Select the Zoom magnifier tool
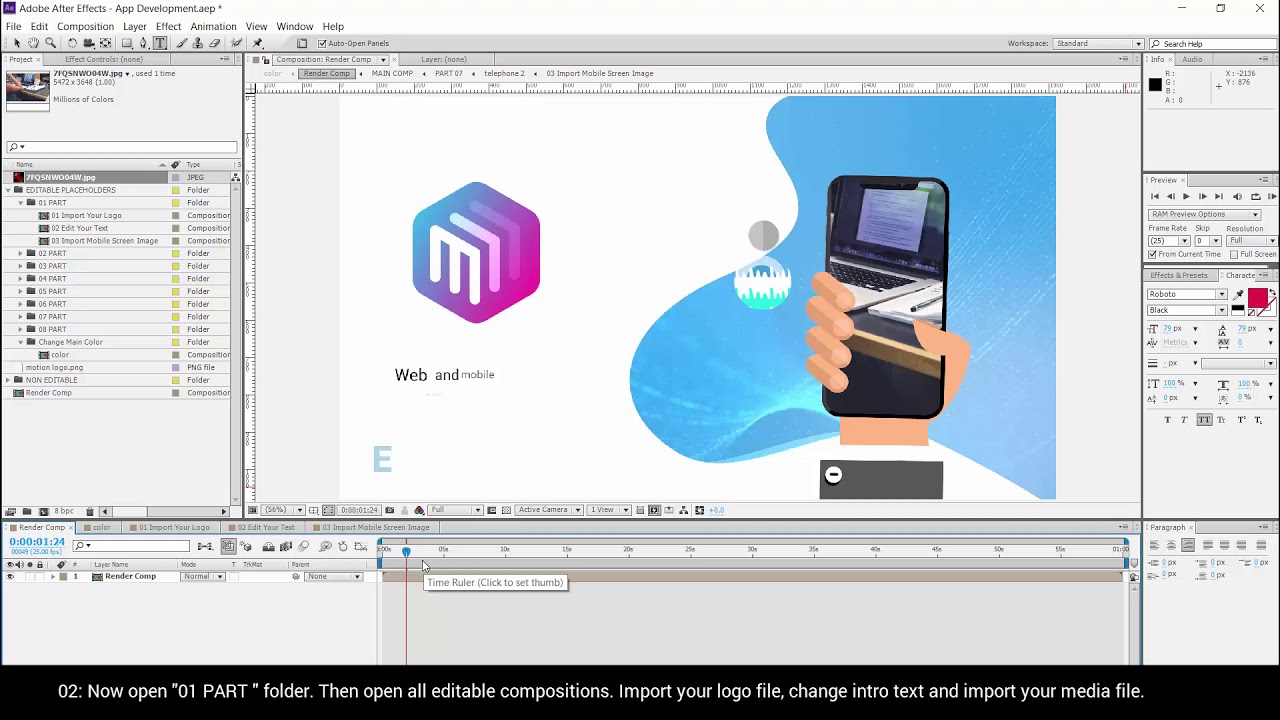 (50, 43)
